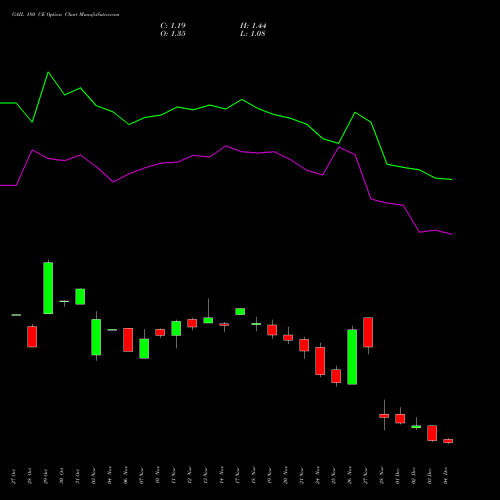Select the 31 Oct date label

(78, 476)
